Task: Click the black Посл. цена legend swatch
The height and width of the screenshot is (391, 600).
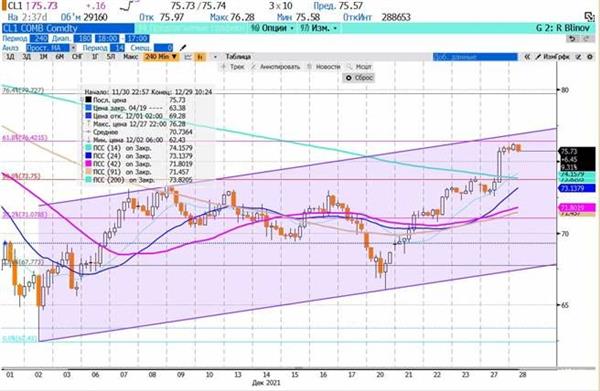Action: [88, 100]
